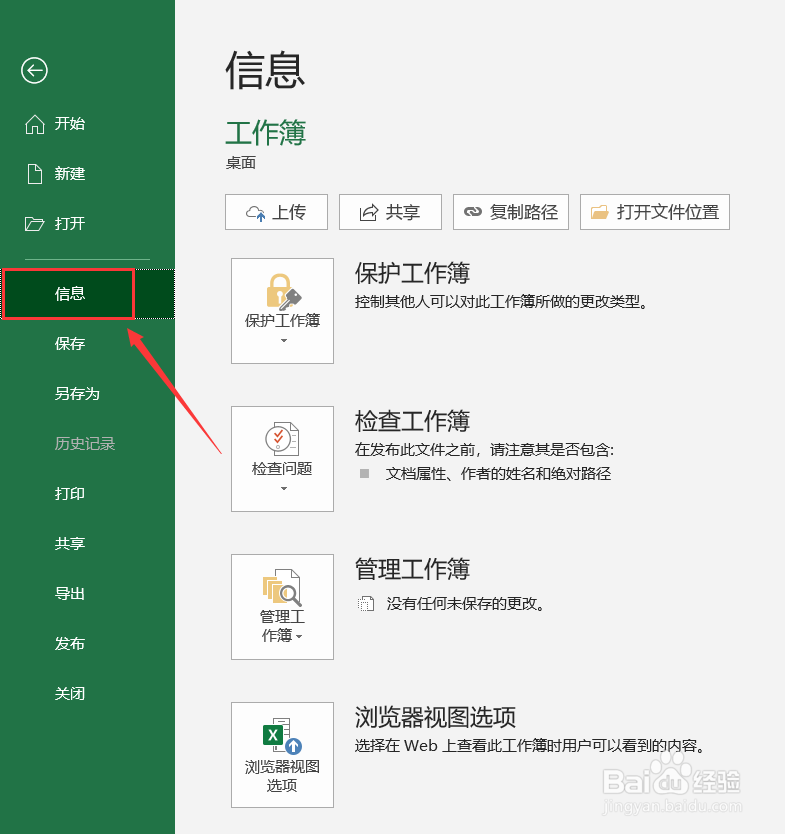Click the lock and key icon
The height and width of the screenshot is (834, 785).
click(283, 292)
